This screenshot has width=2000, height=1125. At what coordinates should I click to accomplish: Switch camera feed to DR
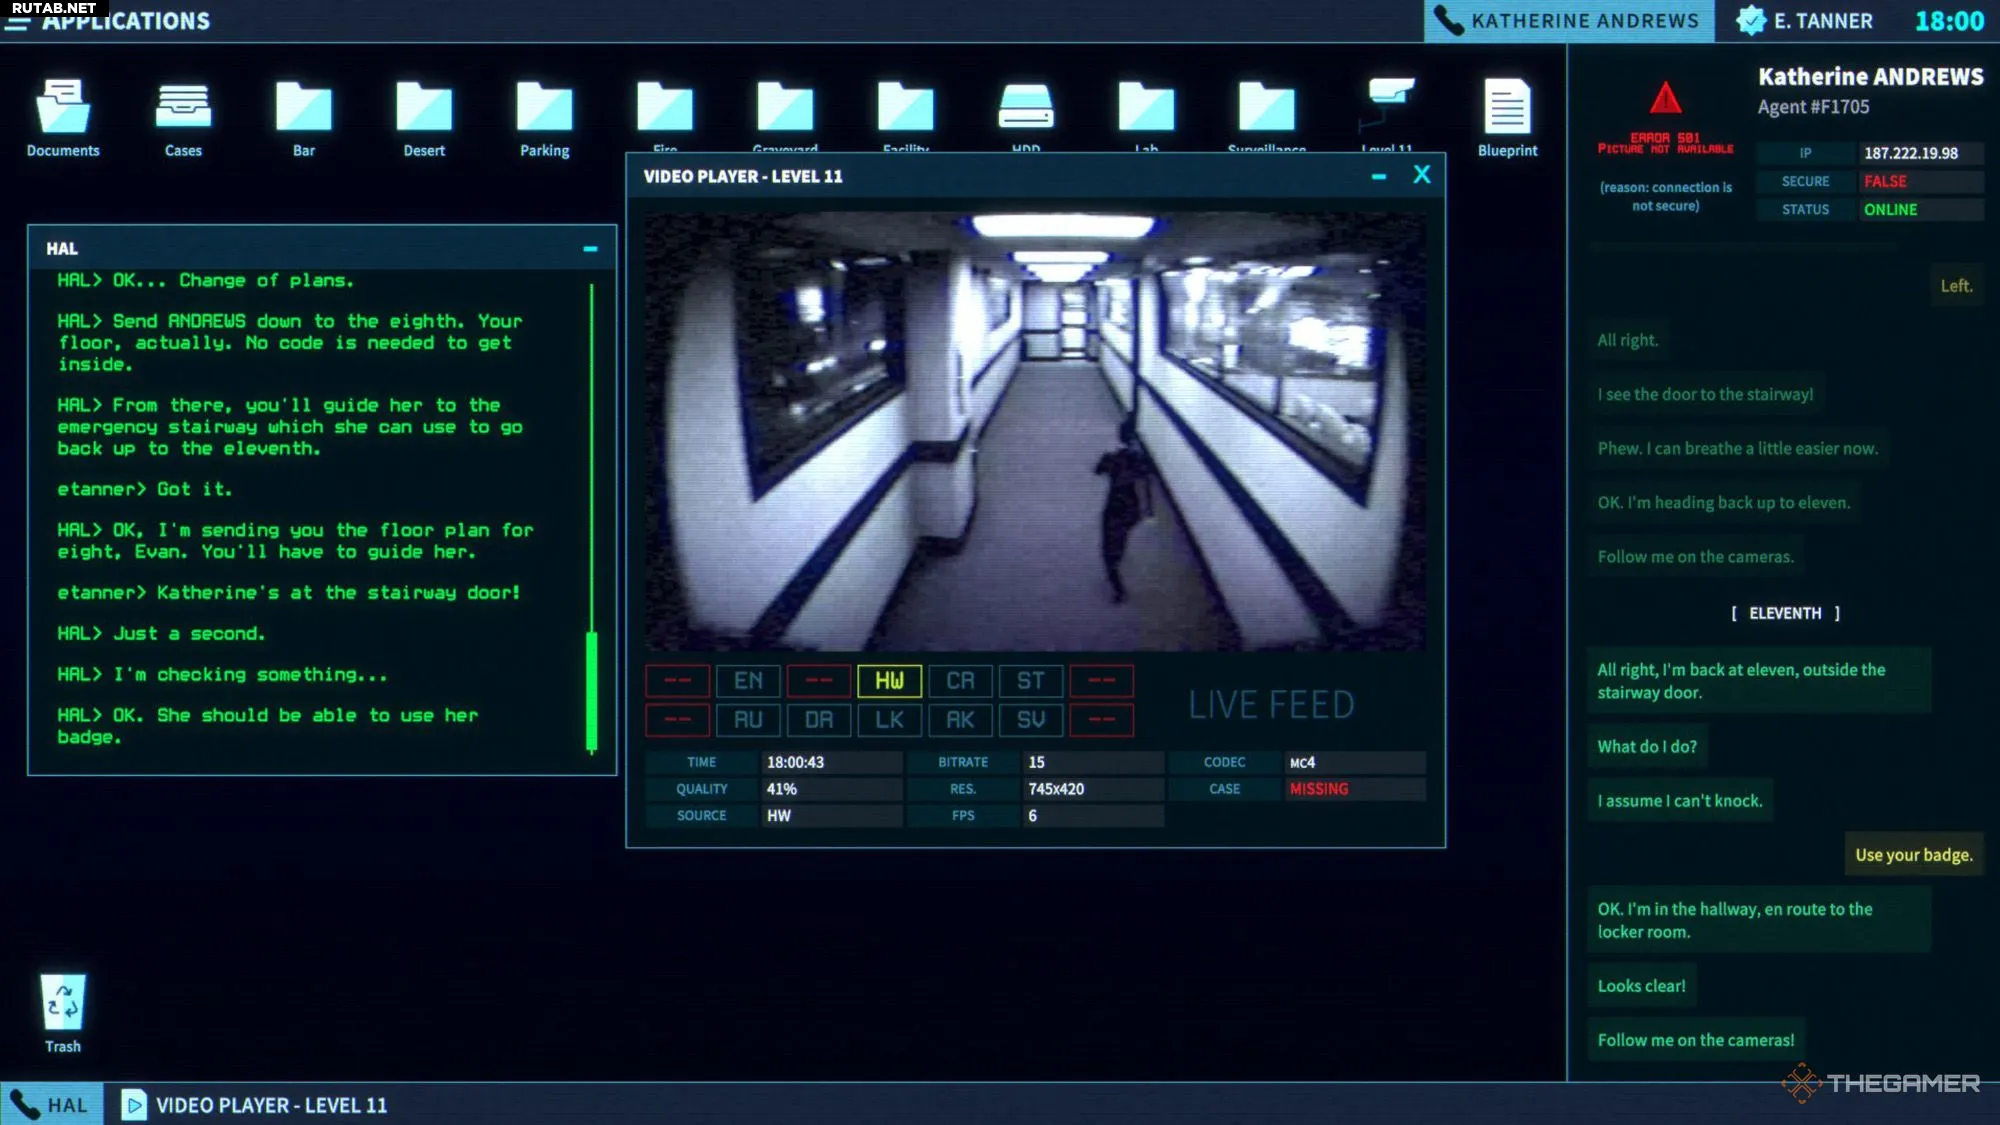pos(819,720)
